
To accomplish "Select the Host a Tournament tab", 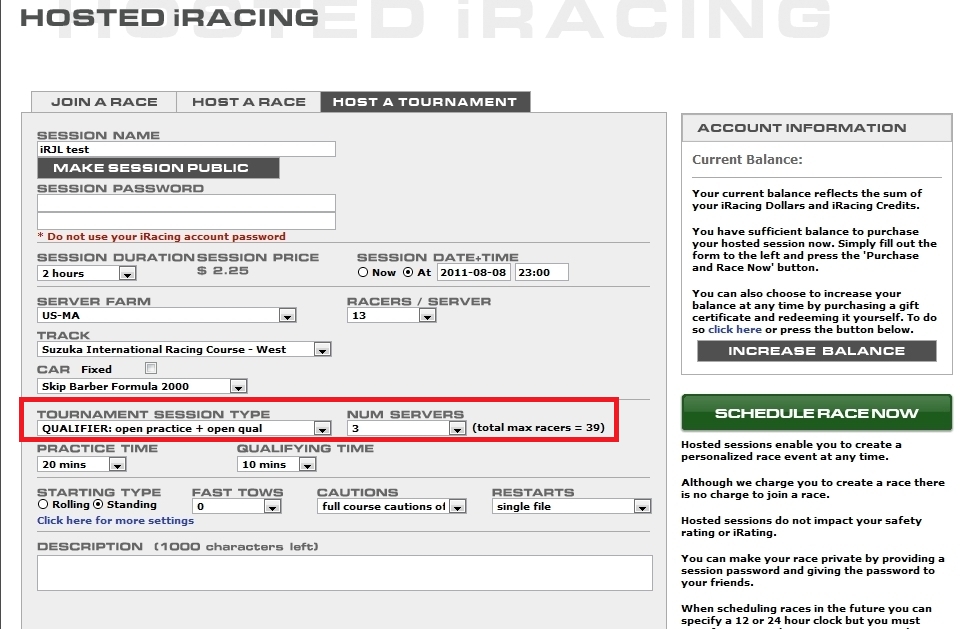I will (425, 102).
